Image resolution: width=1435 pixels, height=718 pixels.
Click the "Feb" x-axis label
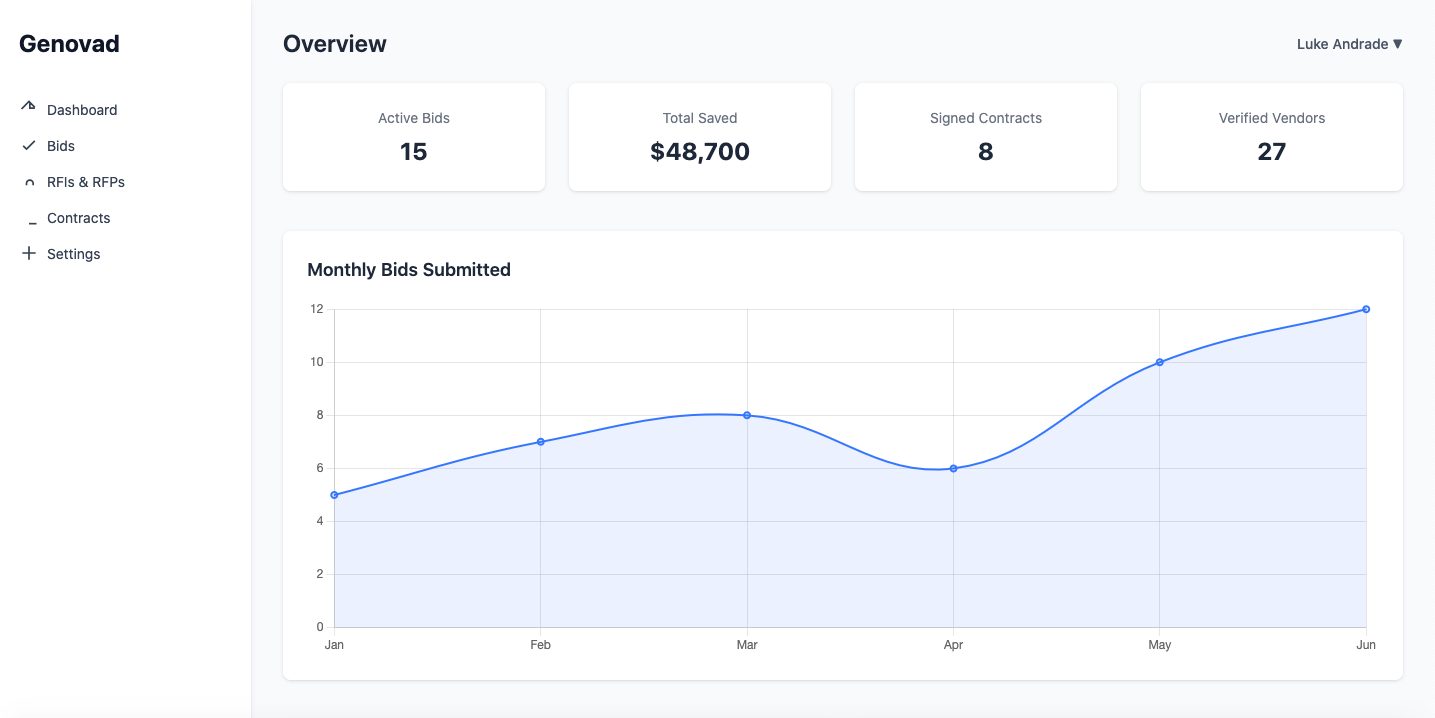[541, 645]
